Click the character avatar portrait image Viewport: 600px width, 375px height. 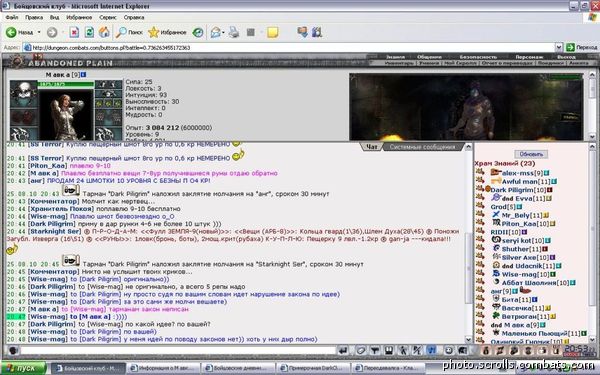coord(66,114)
